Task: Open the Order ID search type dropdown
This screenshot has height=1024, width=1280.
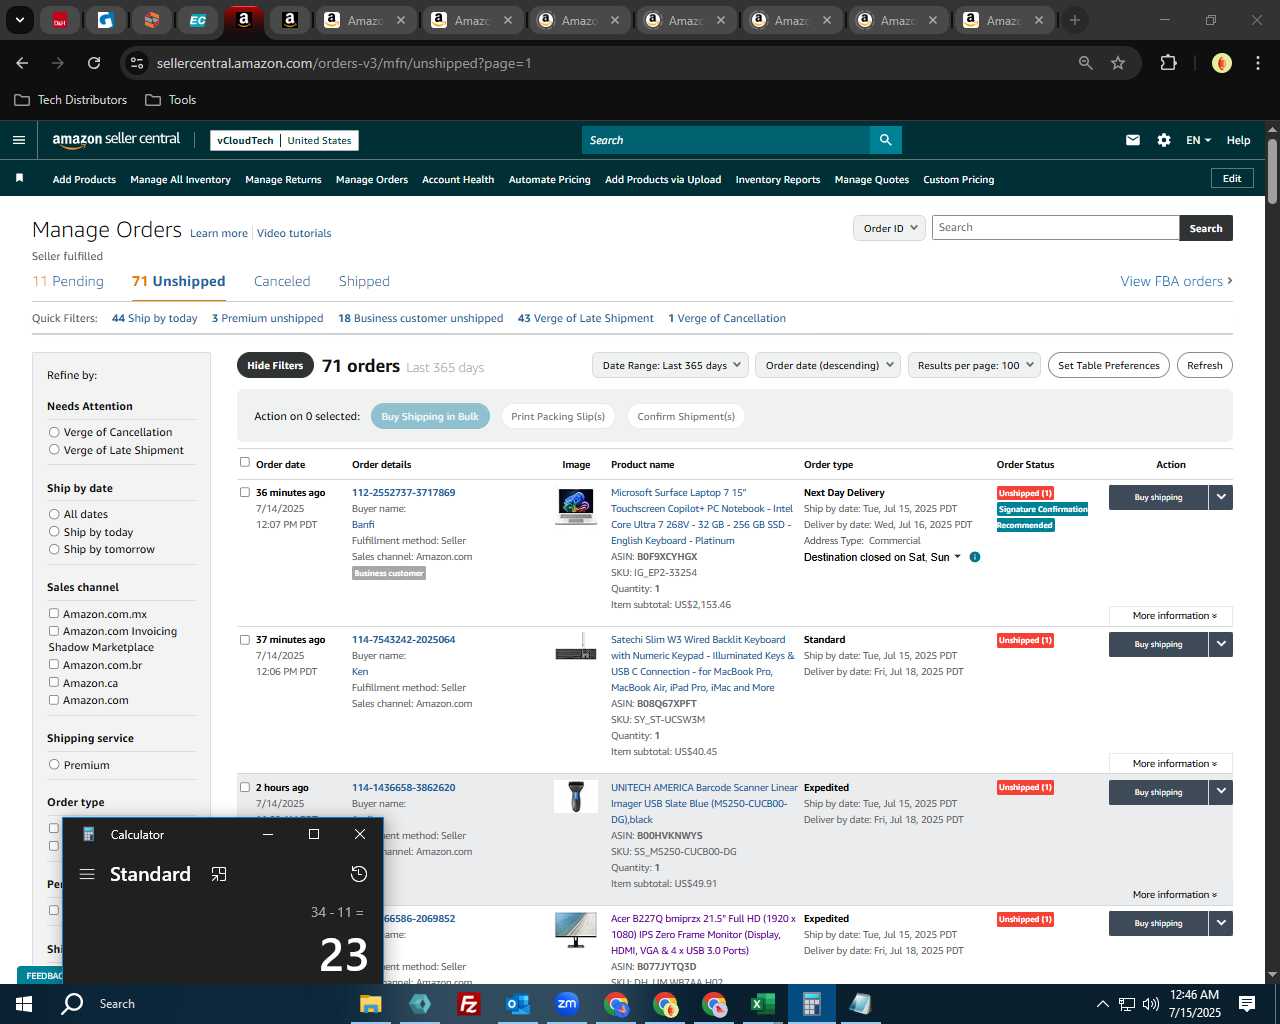Action: (x=888, y=228)
